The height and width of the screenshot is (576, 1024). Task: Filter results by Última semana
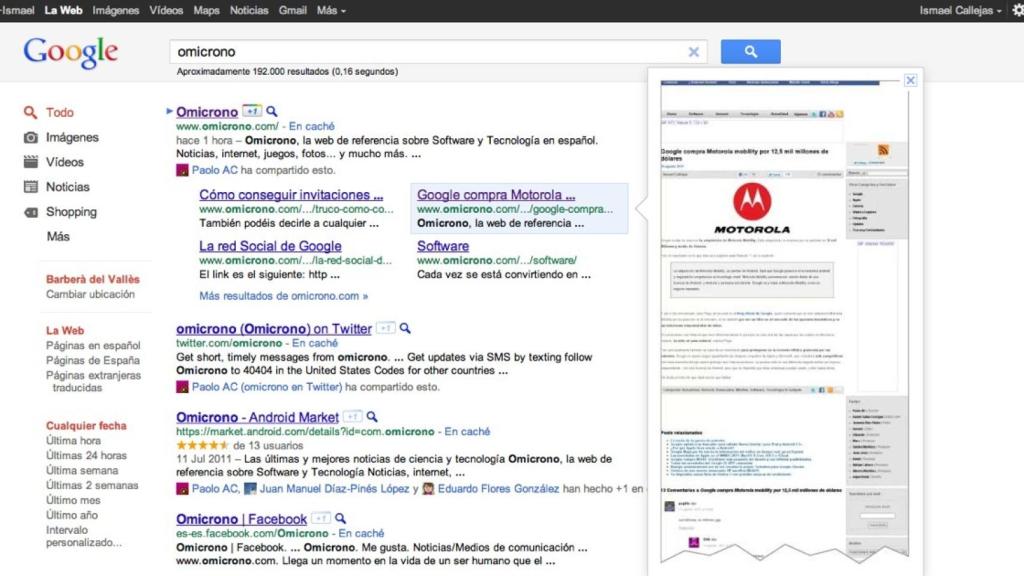click(81, 470)
